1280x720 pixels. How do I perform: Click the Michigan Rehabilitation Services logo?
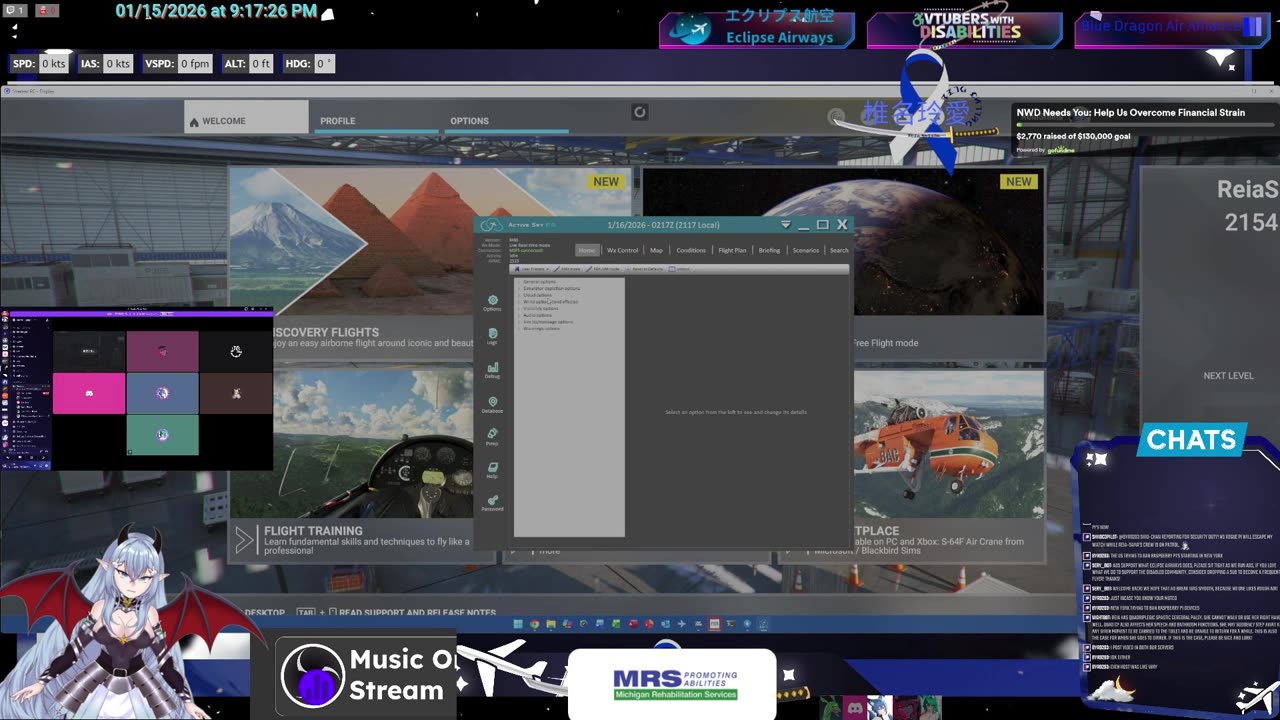tap(673, 685)
